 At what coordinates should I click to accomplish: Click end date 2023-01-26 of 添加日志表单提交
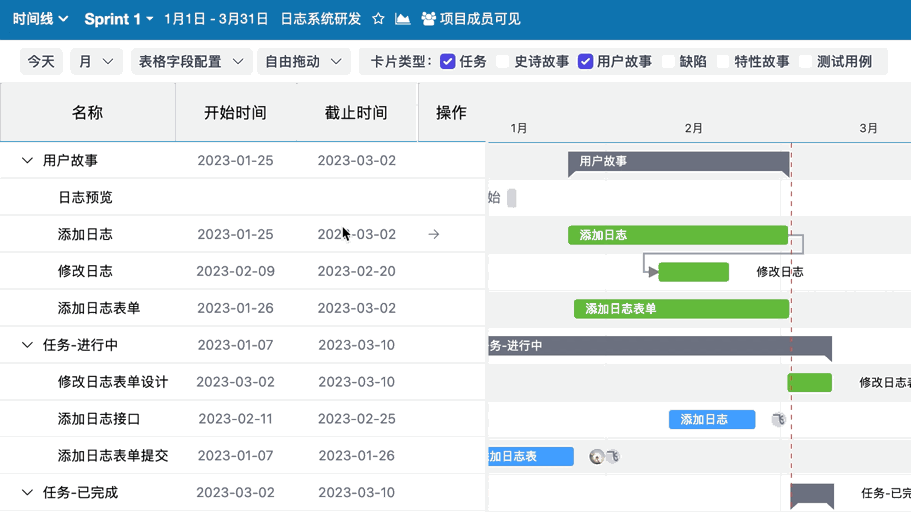tap(356, 456)
